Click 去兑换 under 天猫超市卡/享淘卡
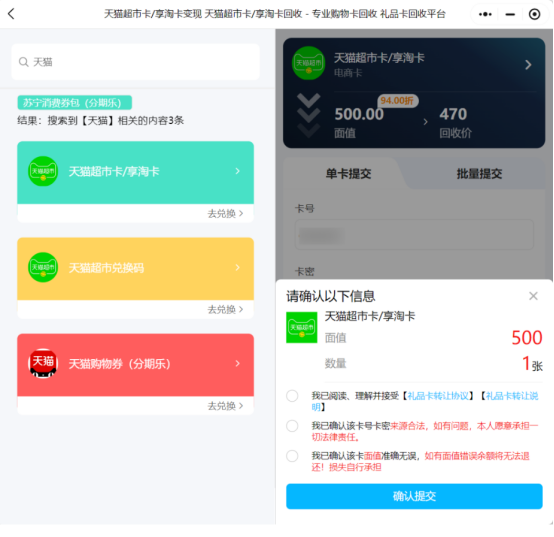Image resolution: width=554 pixels, height=537 pixels. (225, 214)
